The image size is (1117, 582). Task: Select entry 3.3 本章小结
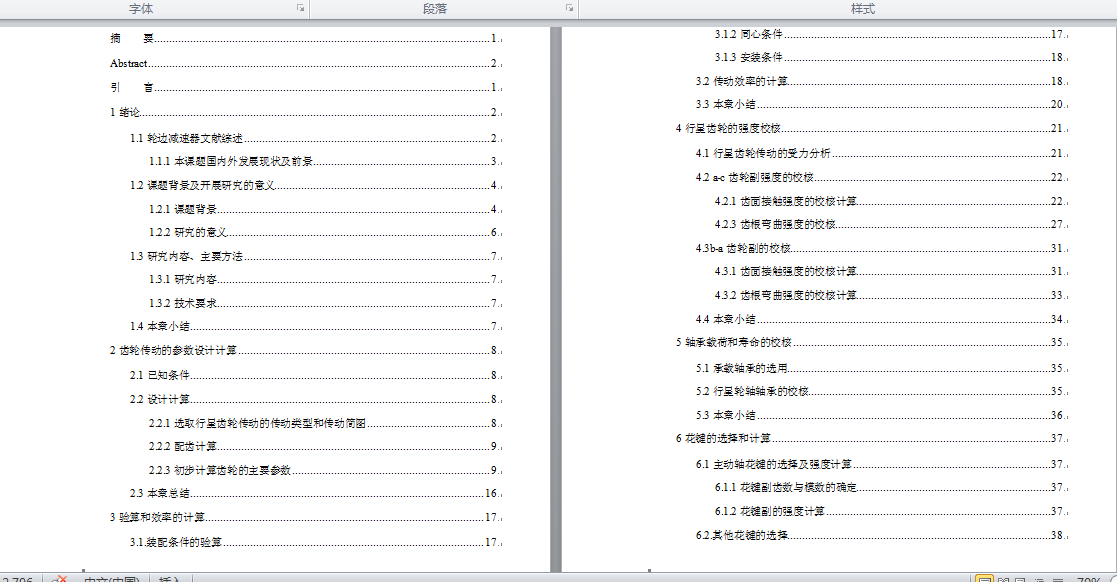click(x=882, y=104)
